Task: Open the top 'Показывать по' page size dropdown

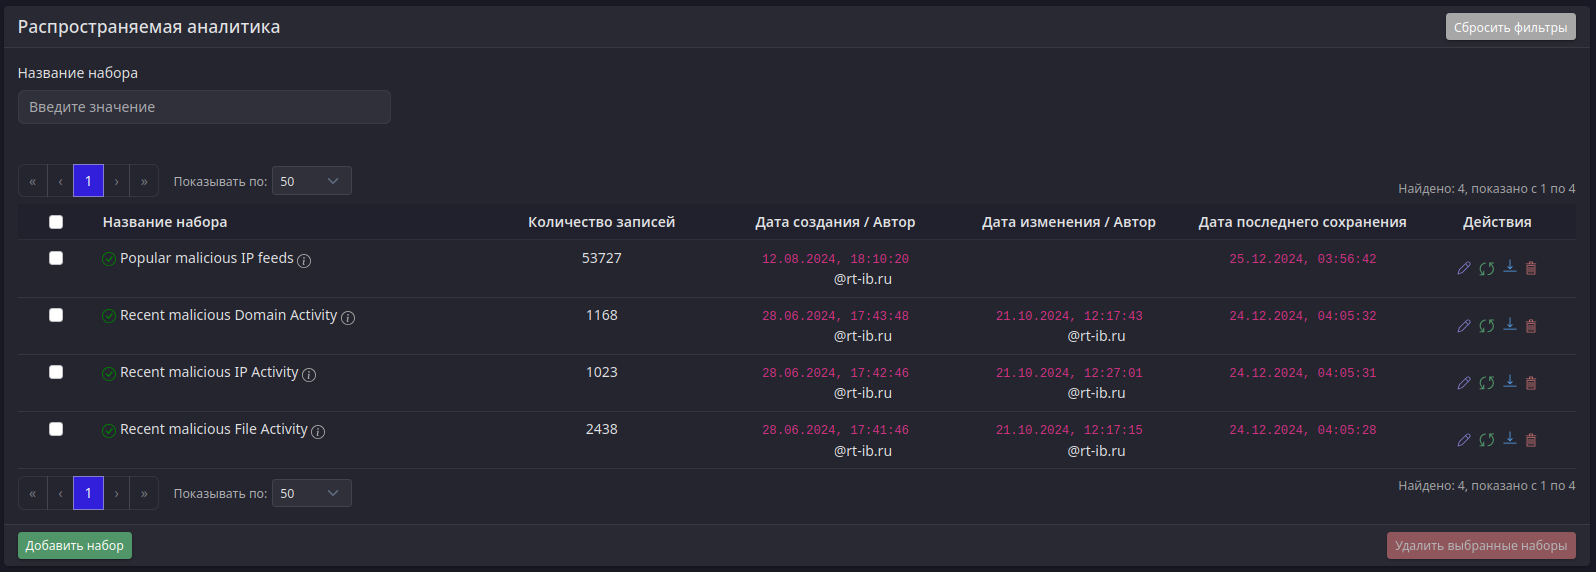Action: [311, 181]
